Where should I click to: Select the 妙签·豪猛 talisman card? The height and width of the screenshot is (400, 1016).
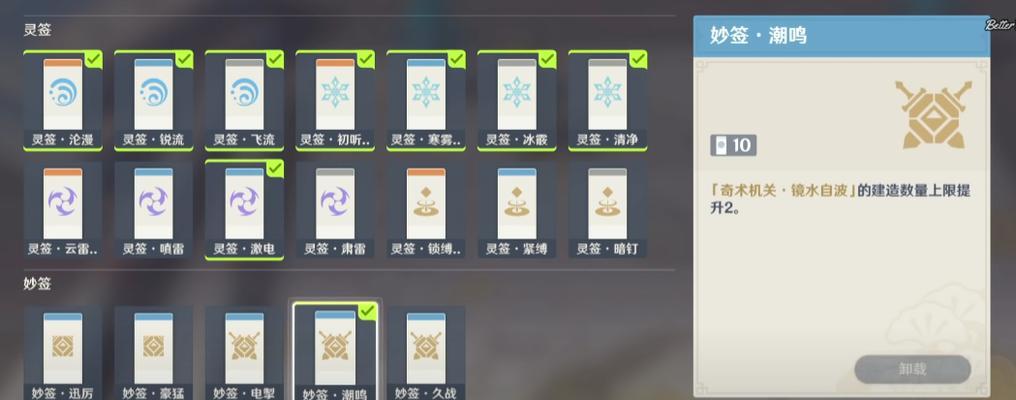(154, 353)
